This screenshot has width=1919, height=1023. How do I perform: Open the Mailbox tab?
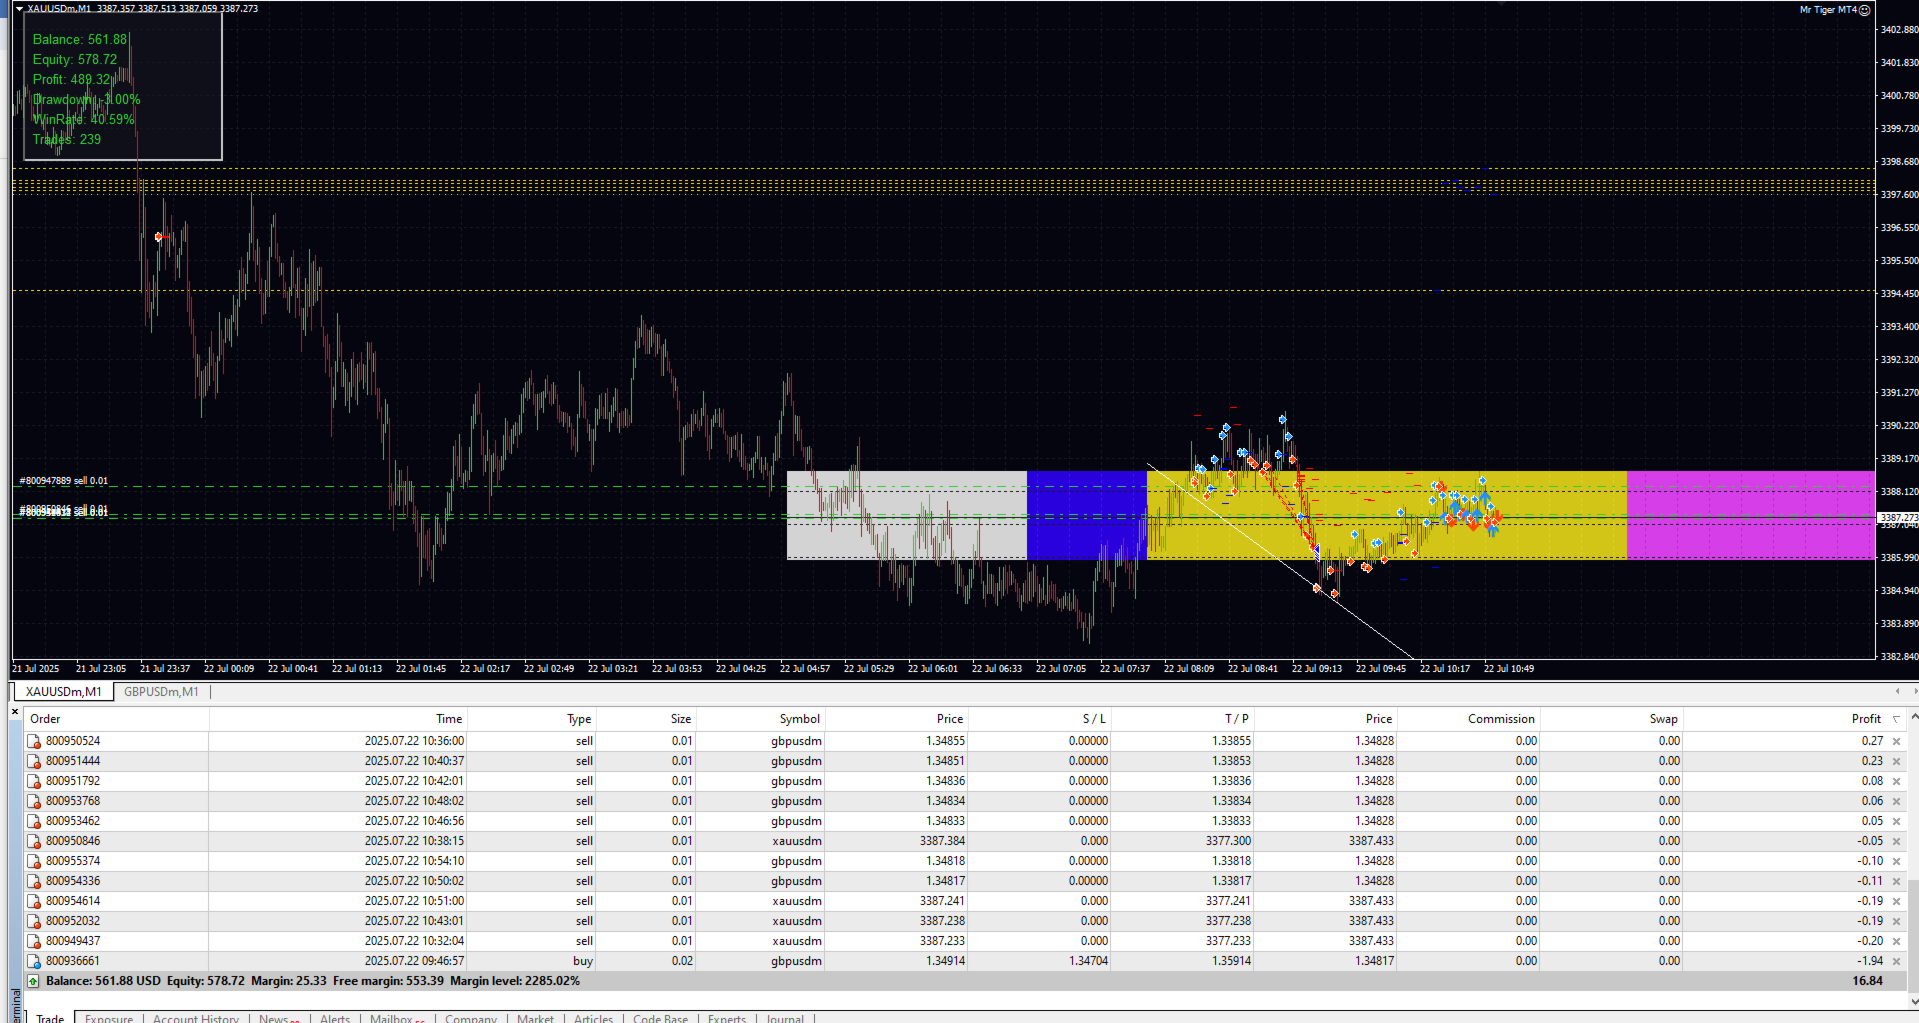[397, 1018]
